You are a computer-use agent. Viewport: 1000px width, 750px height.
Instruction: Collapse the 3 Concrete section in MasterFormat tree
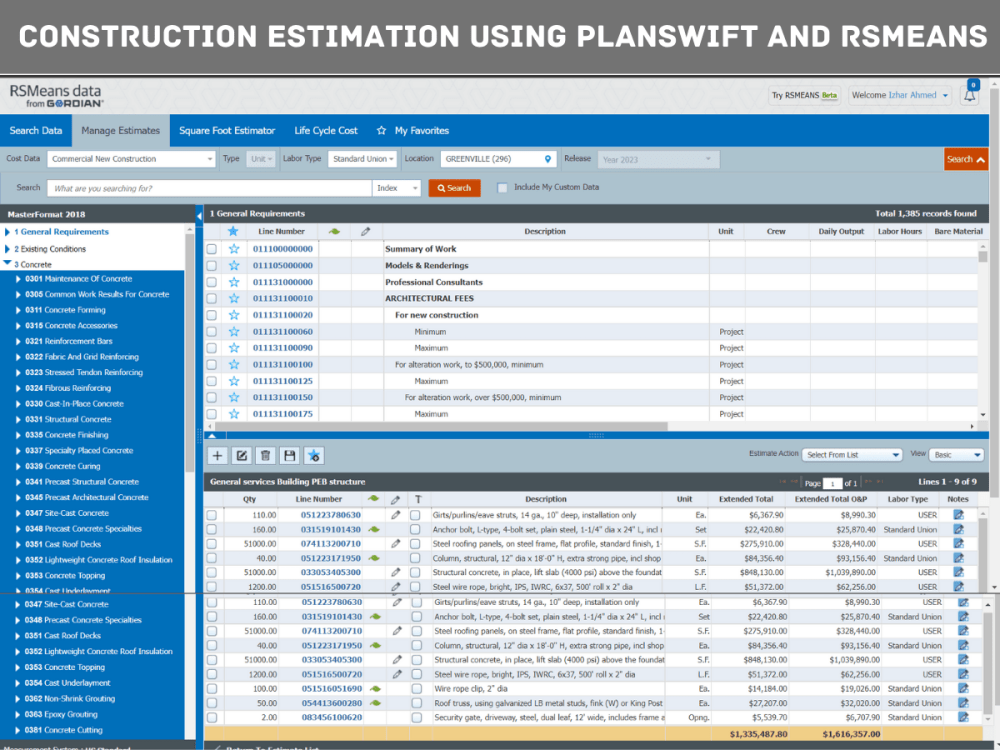pos(9,264)
